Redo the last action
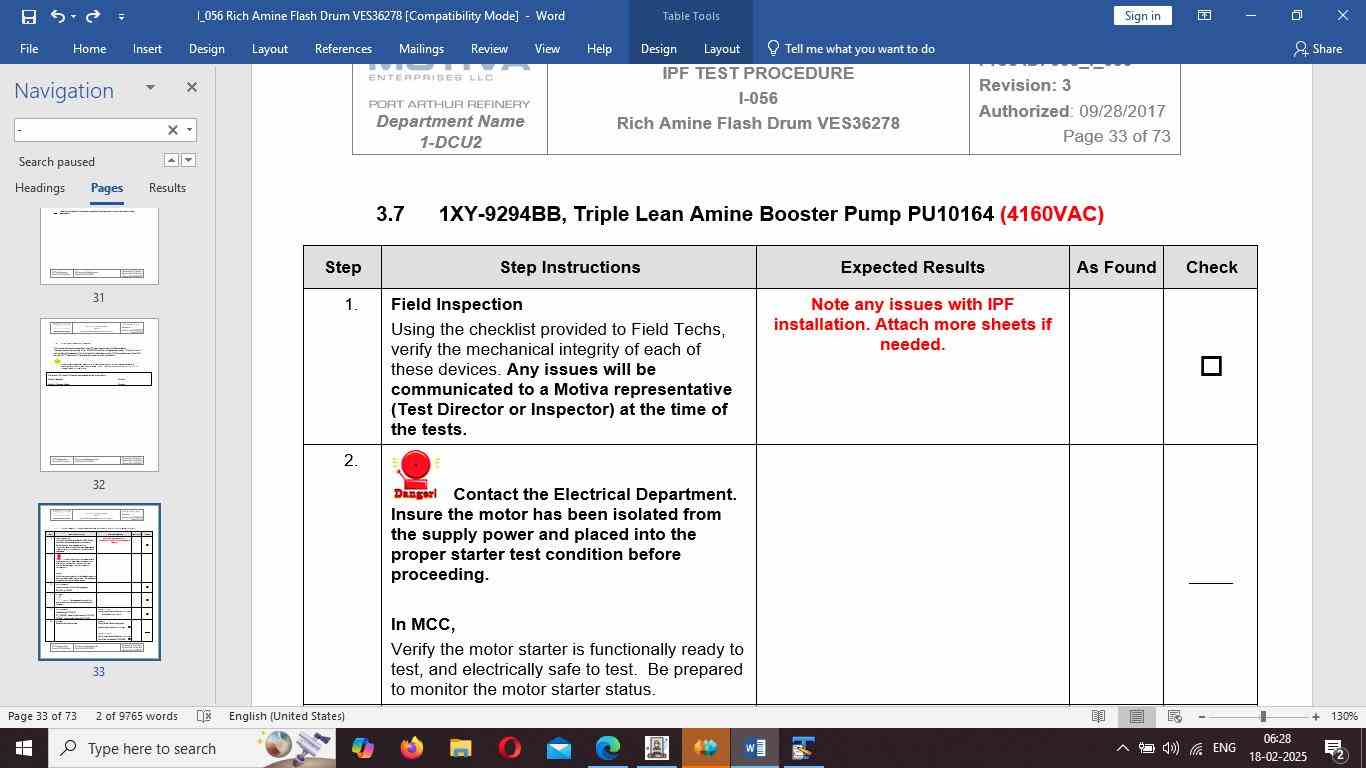 (93, 16)
